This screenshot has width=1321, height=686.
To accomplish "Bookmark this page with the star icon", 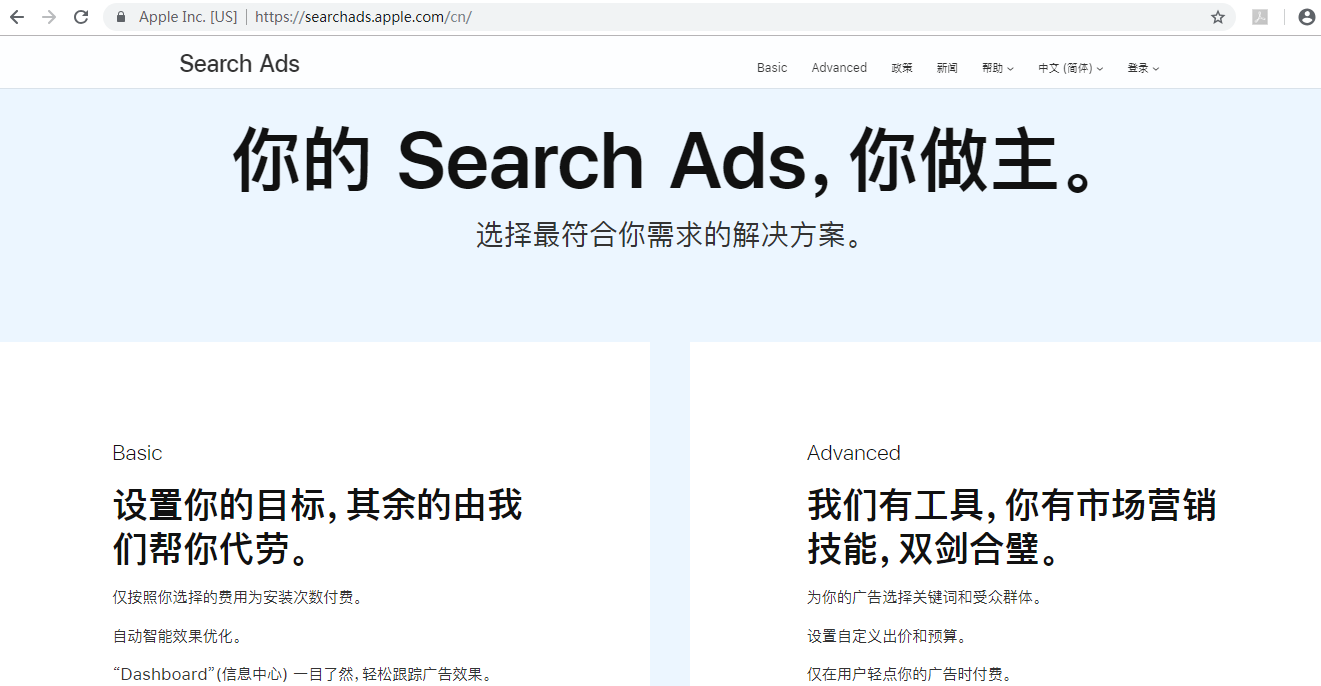I will (x=1217, y=17).
